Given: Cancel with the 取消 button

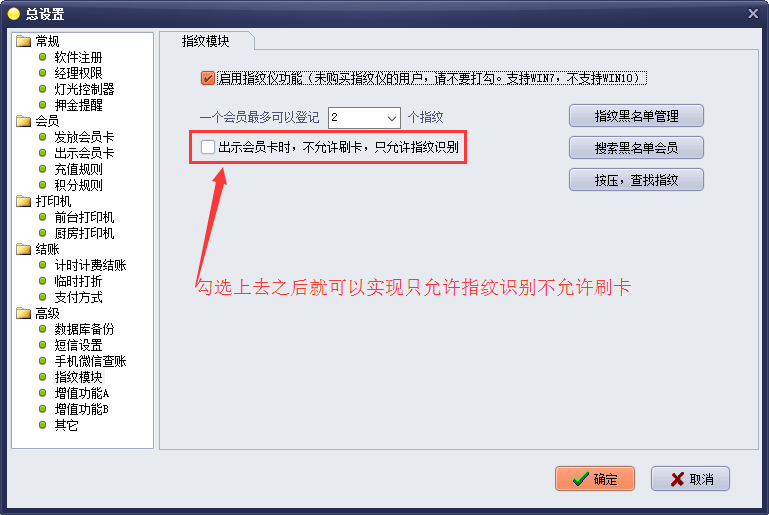Looking at the screenshot, I should pos(690,479).
